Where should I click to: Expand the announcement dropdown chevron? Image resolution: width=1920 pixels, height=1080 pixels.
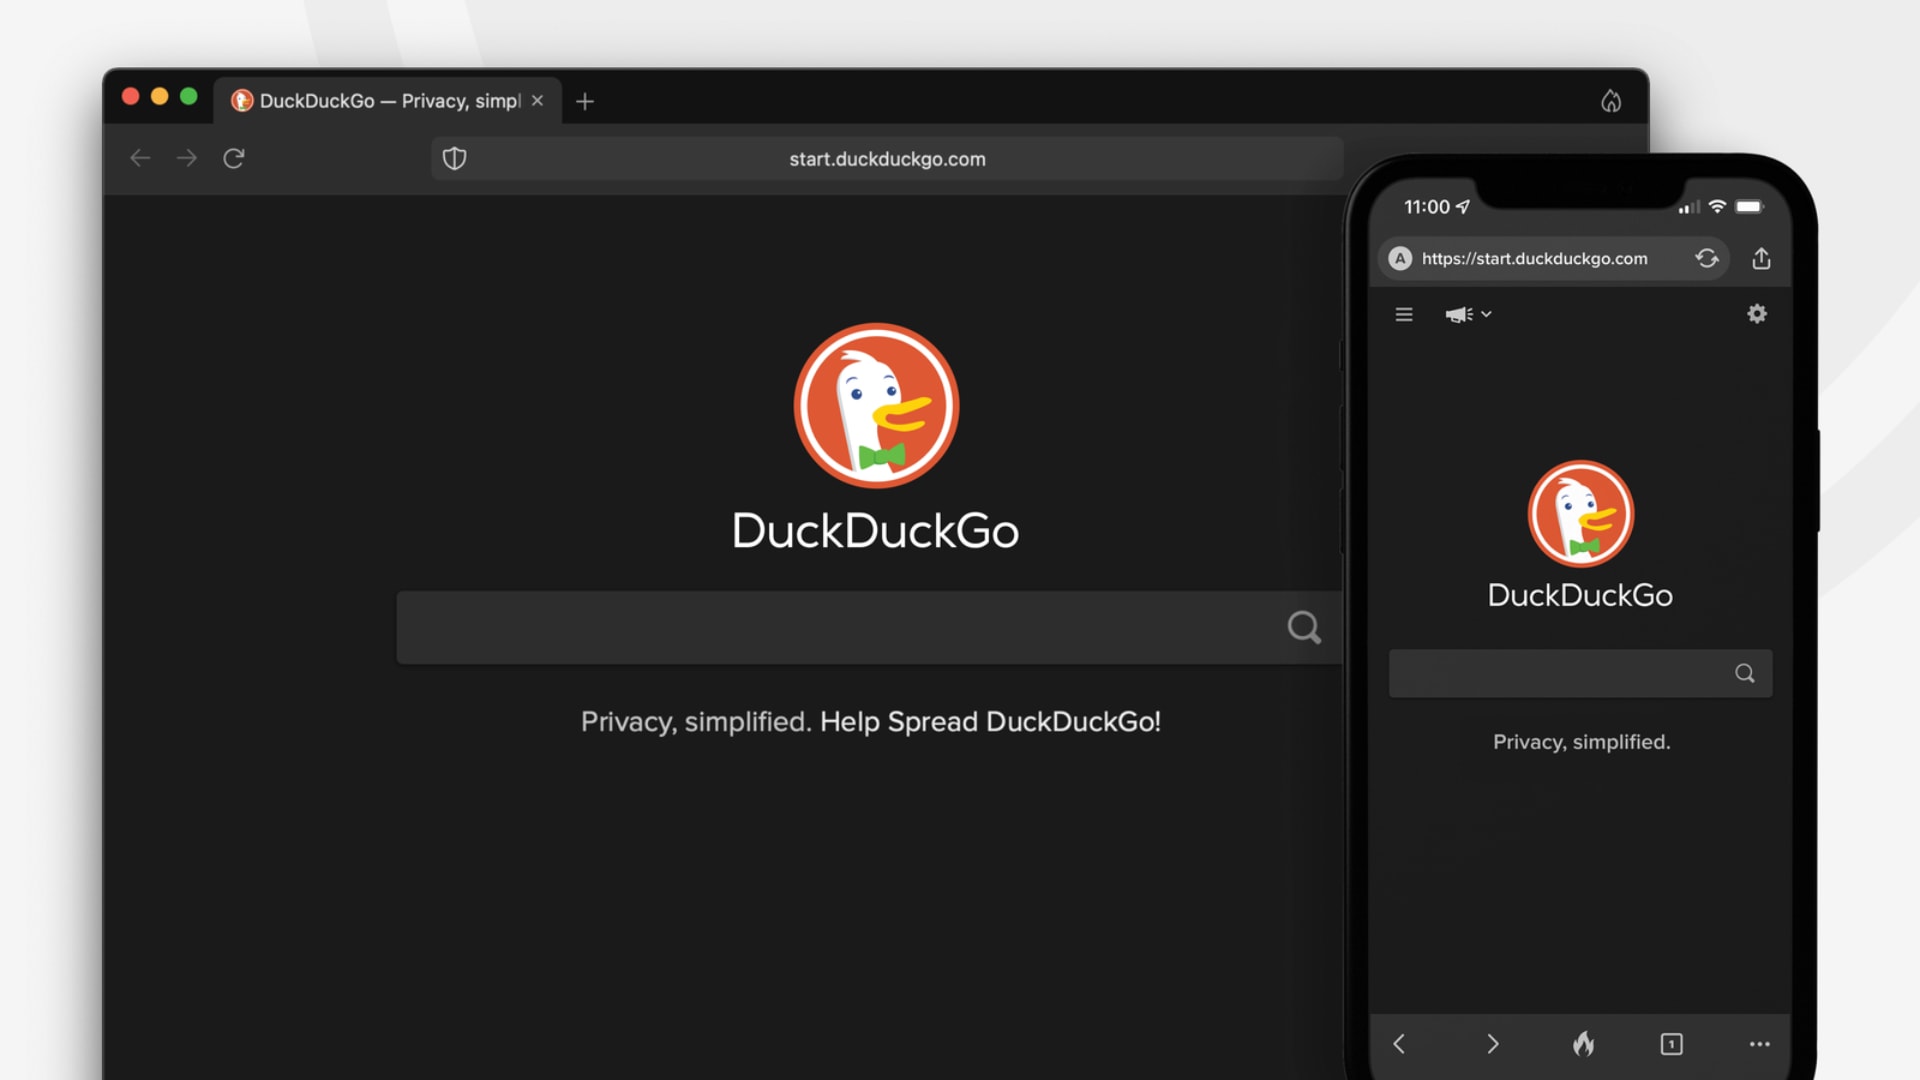click(x=1484, y=314)
